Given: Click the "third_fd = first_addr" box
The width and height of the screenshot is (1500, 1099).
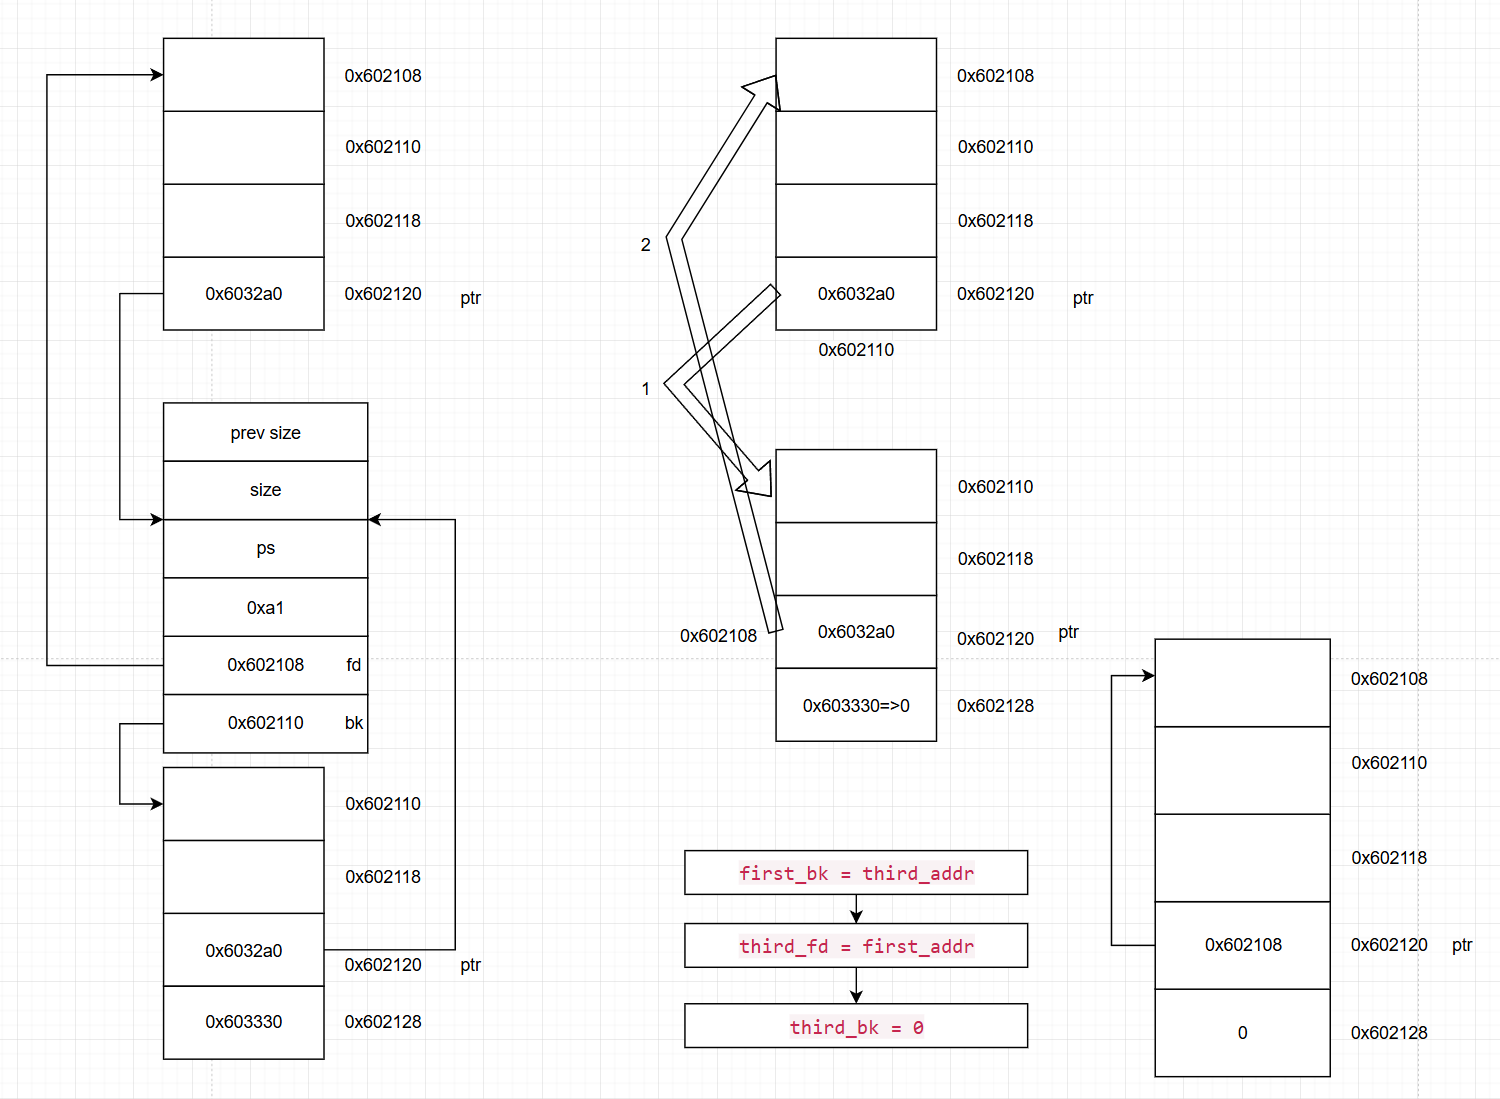Looking at the screenshot, I should tap(856, 946).
